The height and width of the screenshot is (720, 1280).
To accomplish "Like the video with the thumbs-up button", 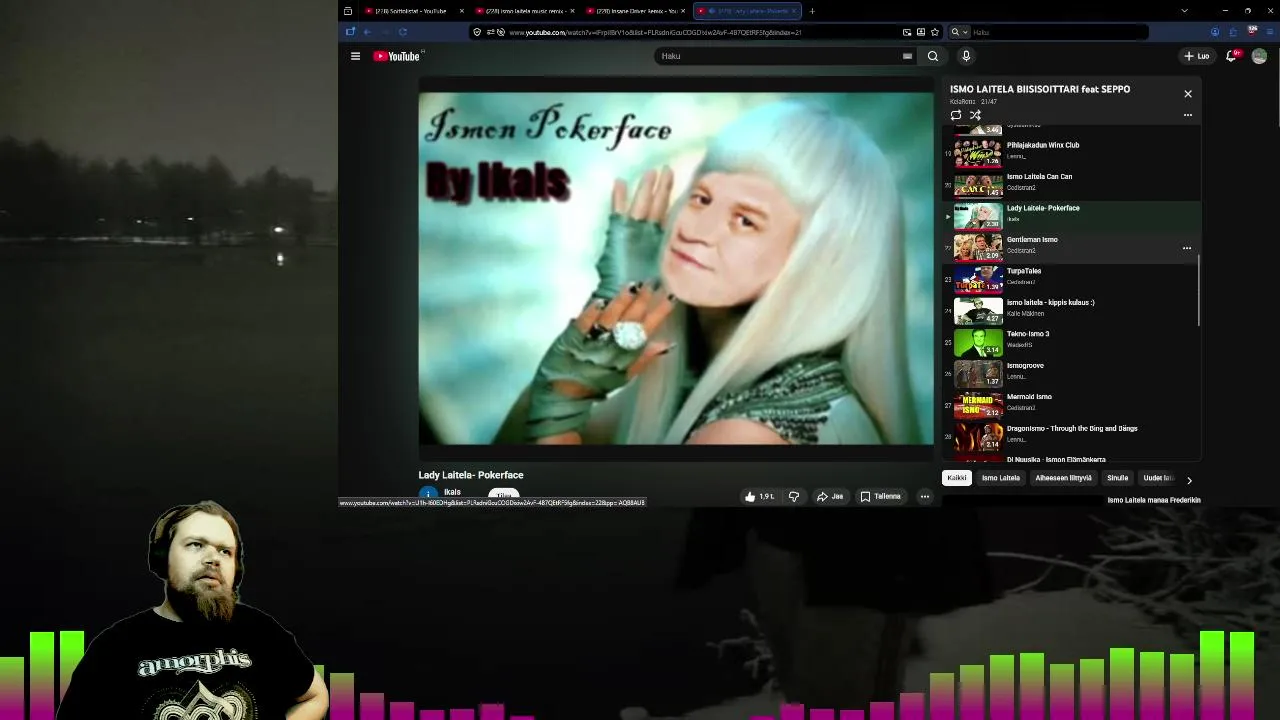I will [x=760, y=496].
